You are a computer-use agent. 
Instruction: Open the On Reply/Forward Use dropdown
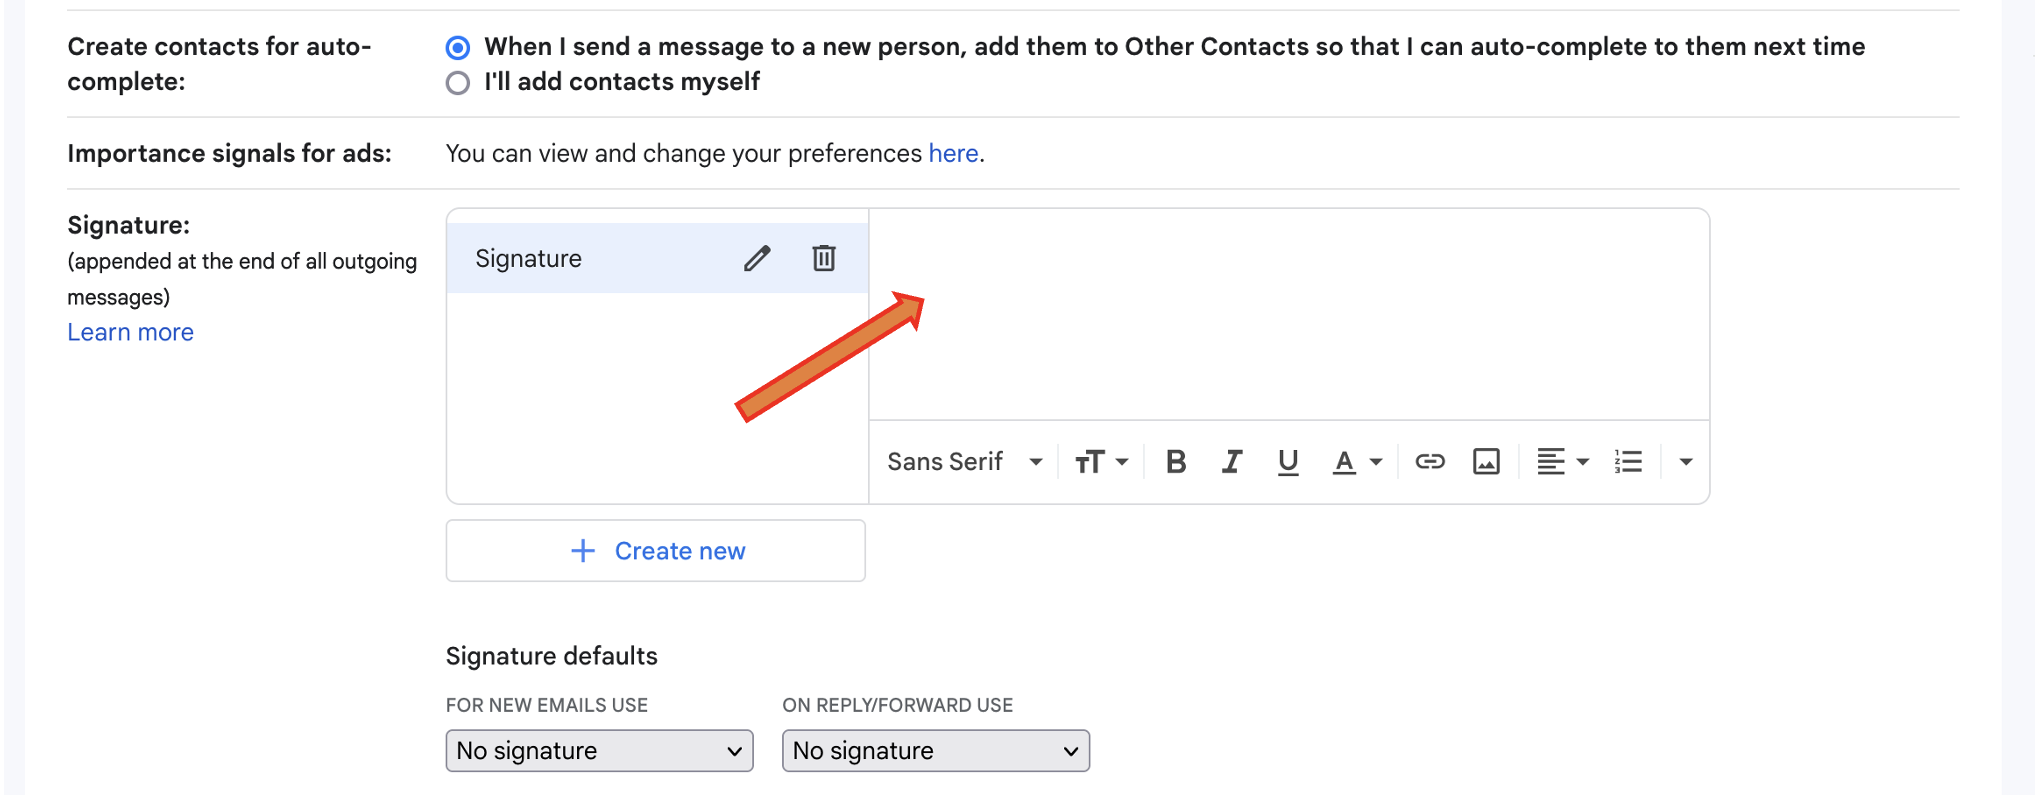pyautogui.click(x=936, y=751)
